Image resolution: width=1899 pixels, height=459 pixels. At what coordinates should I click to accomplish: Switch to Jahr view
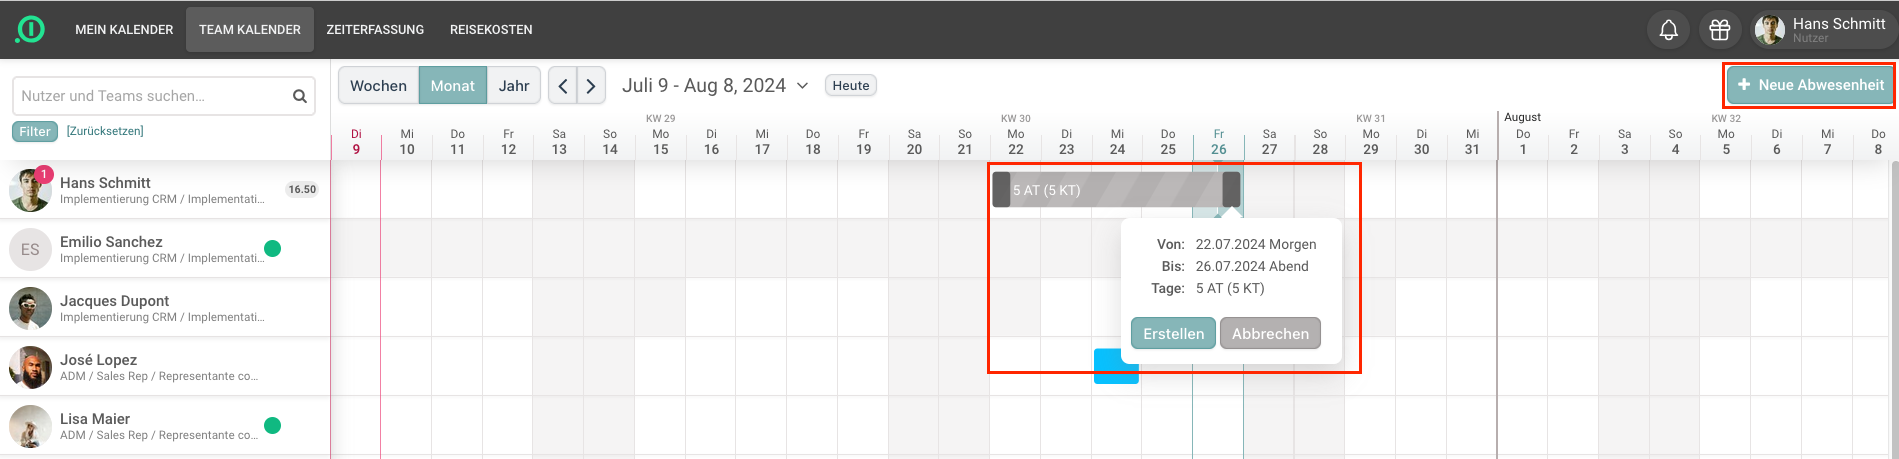[x=514, y=86]
